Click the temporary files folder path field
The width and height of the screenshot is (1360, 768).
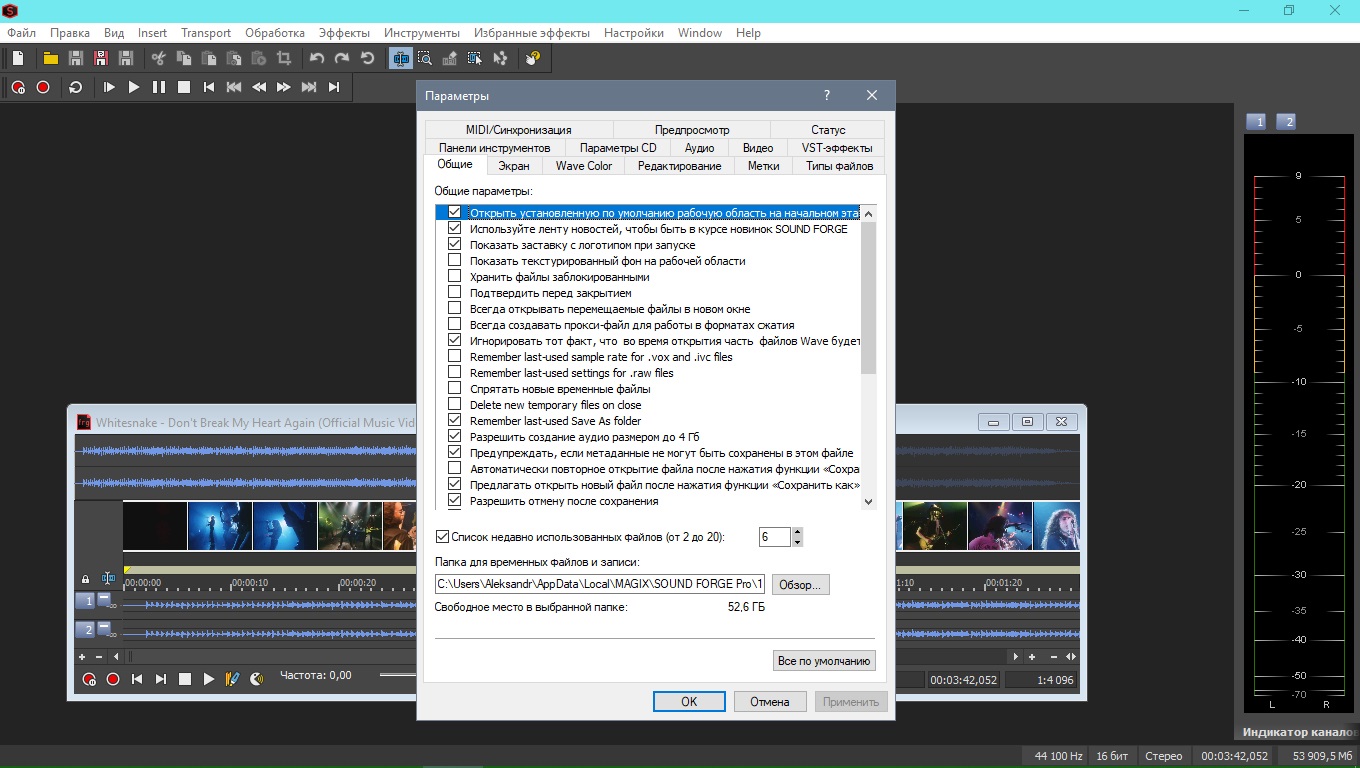[599, 584]
